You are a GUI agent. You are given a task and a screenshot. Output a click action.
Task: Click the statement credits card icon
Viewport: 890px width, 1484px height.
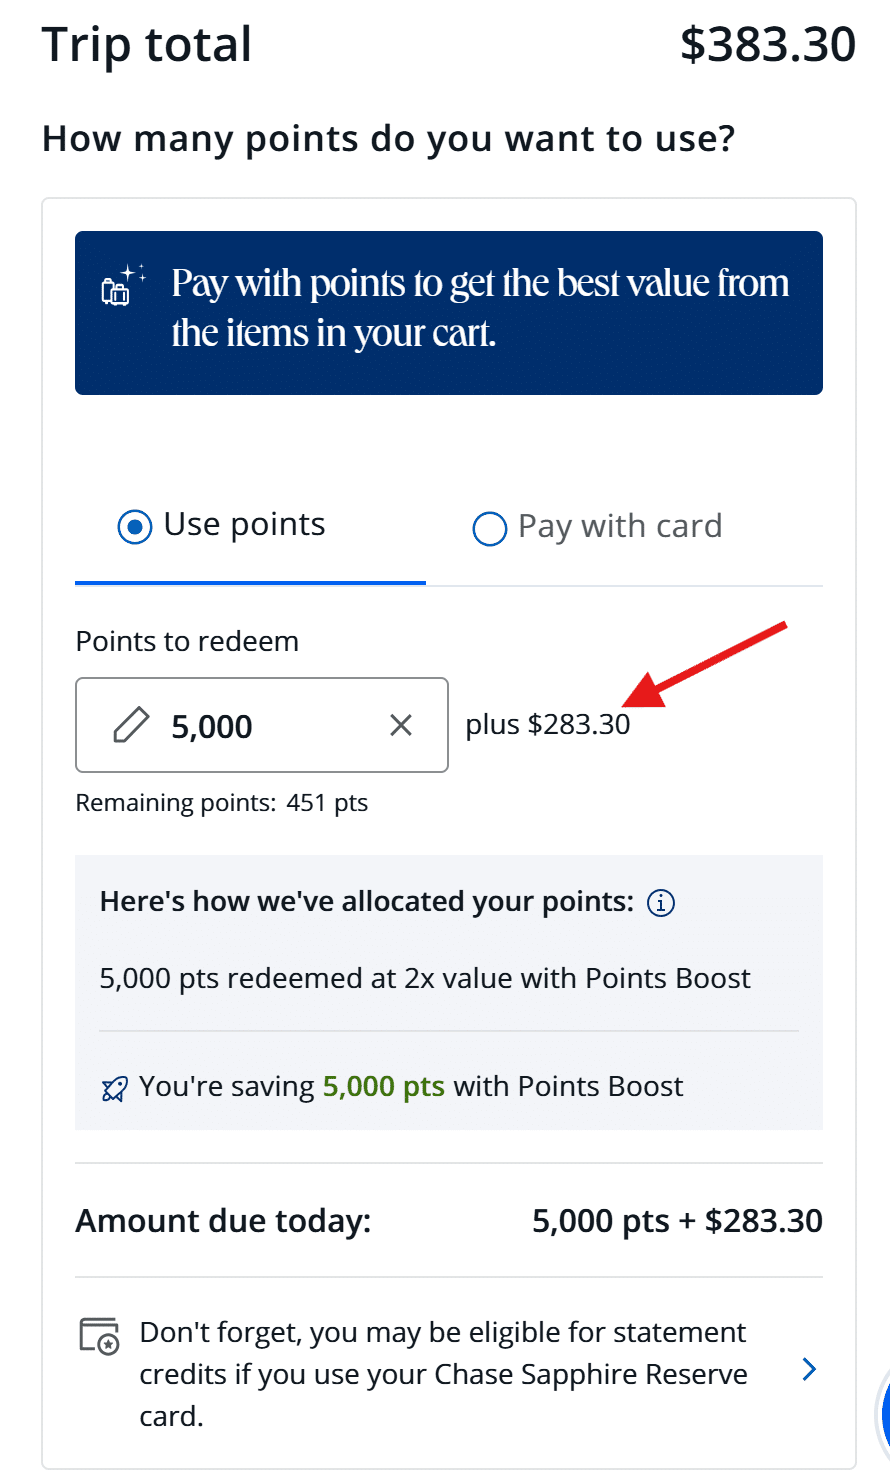tap(99, 1336)
